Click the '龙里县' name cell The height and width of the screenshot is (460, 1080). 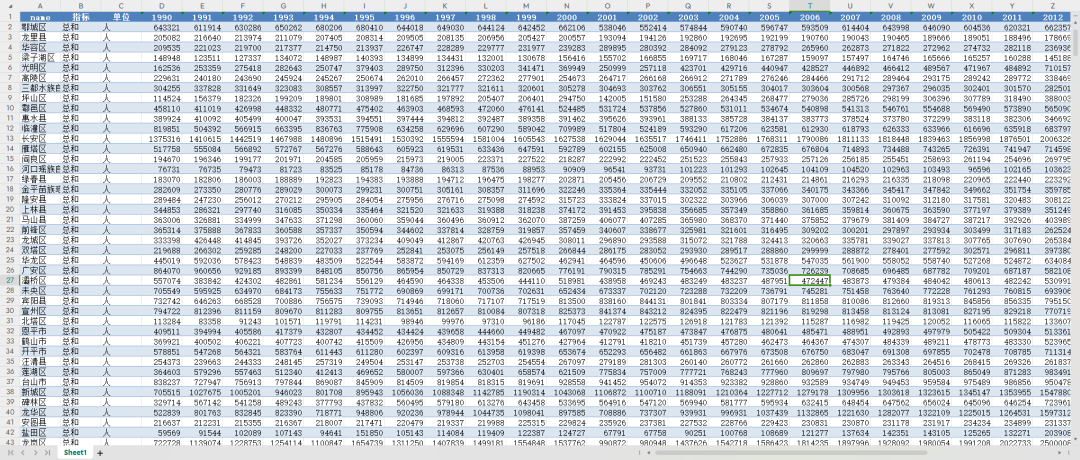[x=40, y=37]
